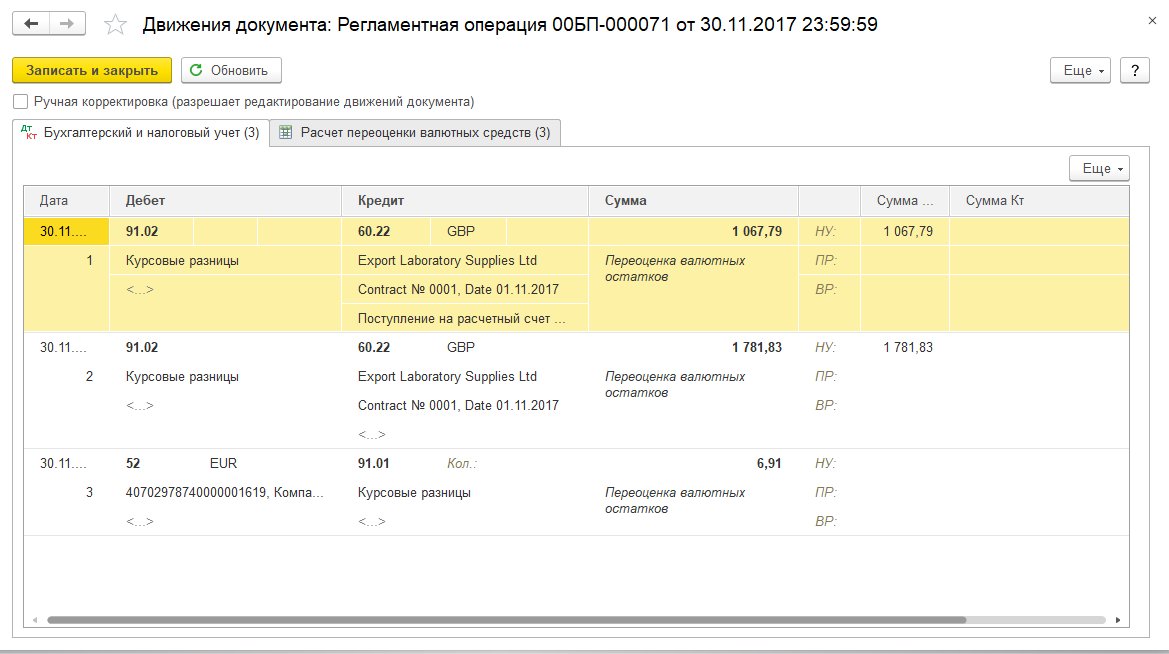1169x654 pixels.
Task: Enable the Ручная корректировка checkbox
Action: click(x=21, y=101)
